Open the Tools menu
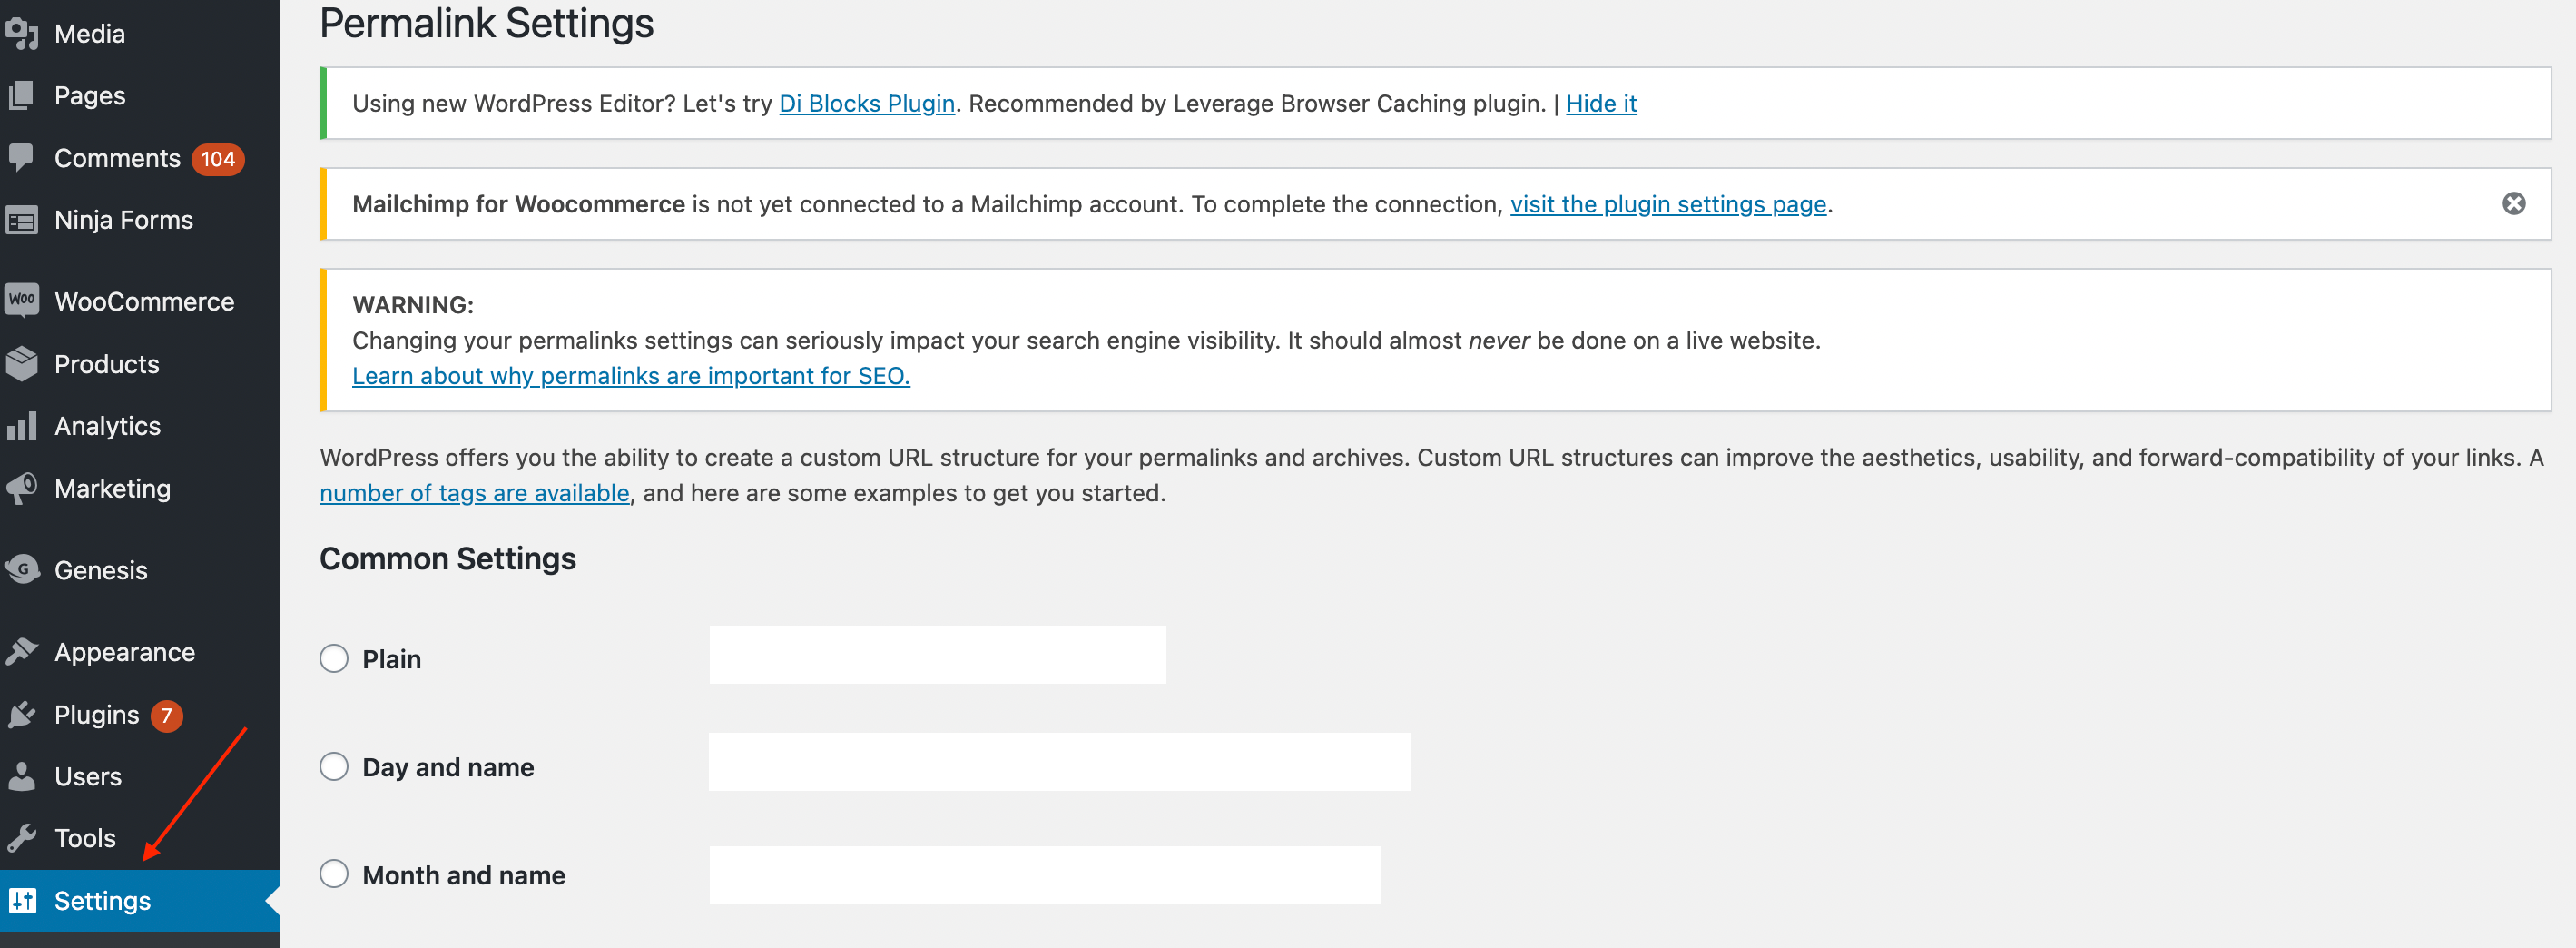Image resolution: width=2576 pixels, height=948 pixels. point(140,838)
